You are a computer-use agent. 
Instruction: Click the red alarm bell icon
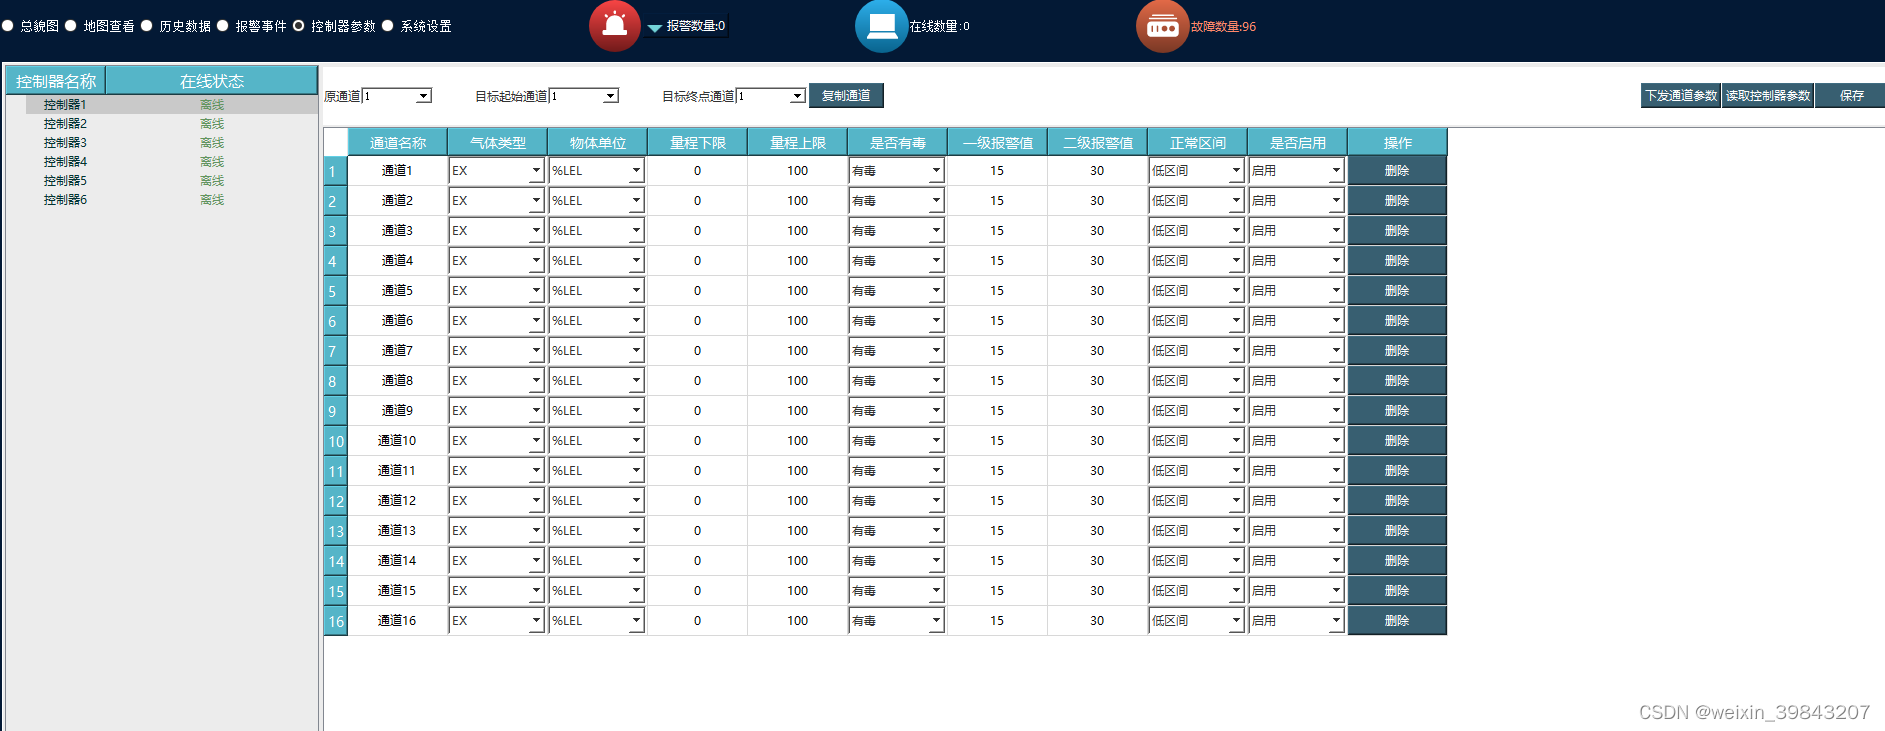click(614, 26)
